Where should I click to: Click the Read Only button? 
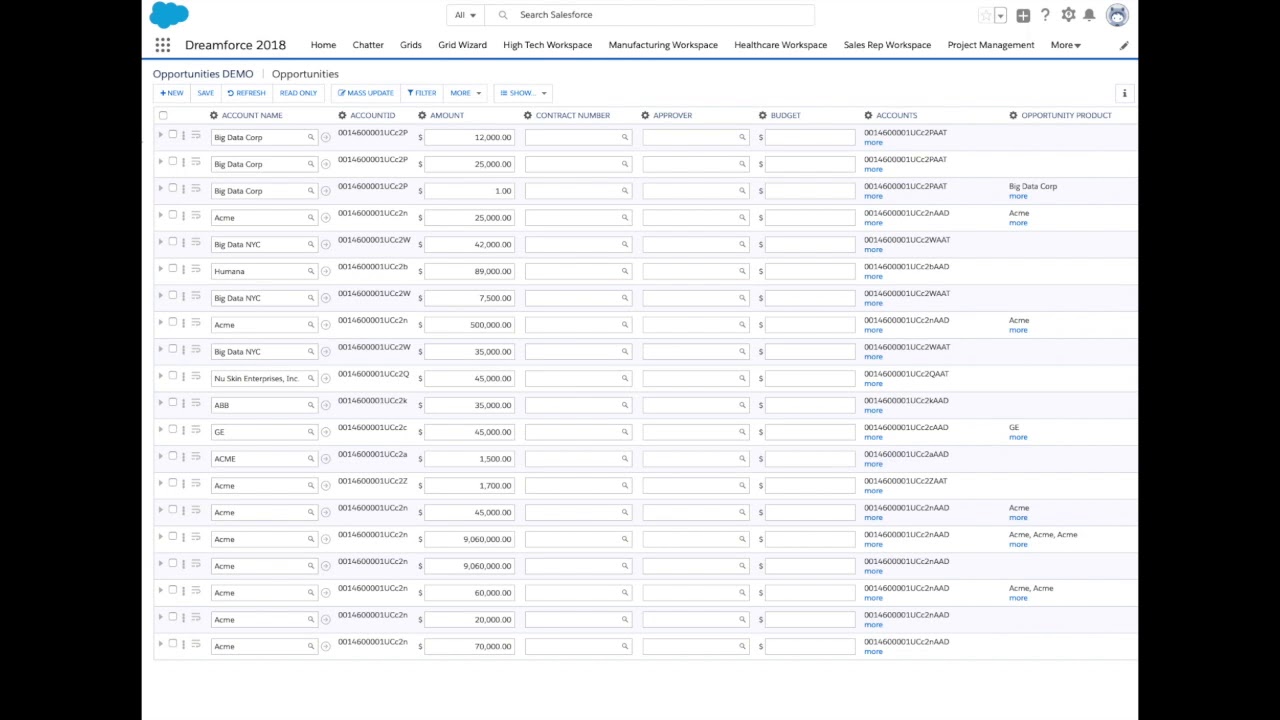(298, 93)
